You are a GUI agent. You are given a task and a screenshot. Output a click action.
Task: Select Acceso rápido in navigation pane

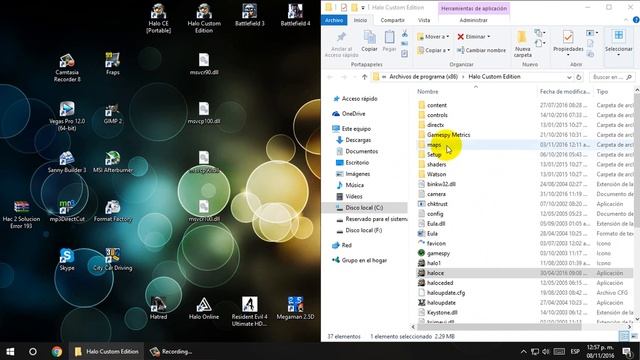356,99
